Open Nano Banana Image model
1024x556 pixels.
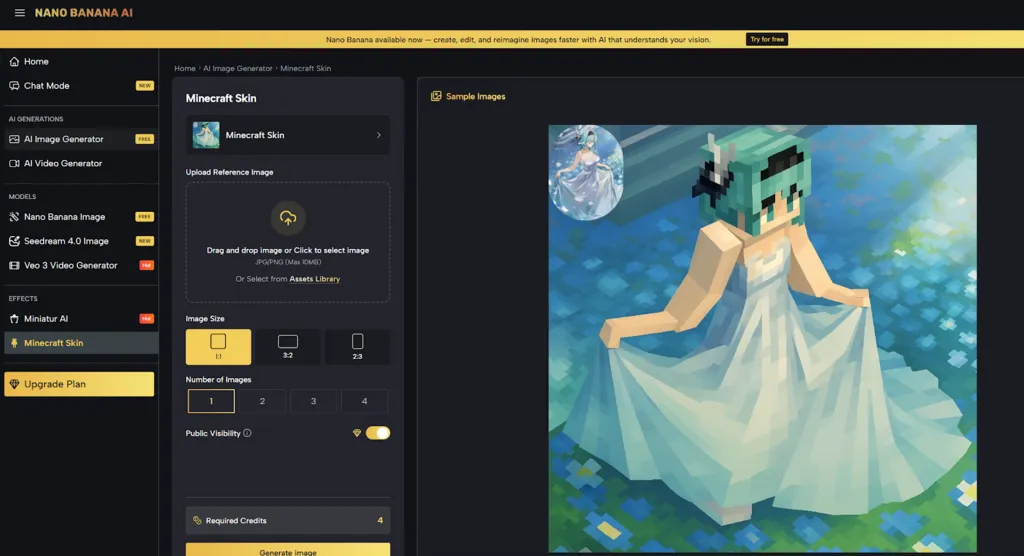(80, 217)
